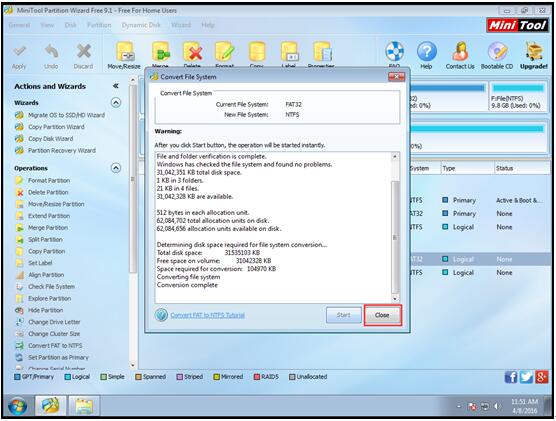Choose Extend Partition operation
Image resolution: width=556 pixels, height=421 pixels.
click(x=49, y=216)
